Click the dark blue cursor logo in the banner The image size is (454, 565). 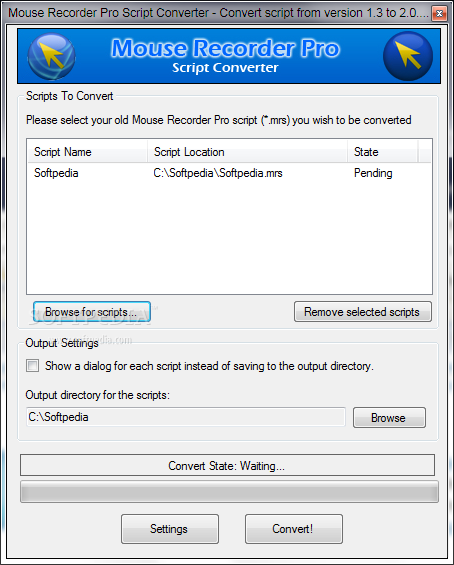[x=408, y=56]
